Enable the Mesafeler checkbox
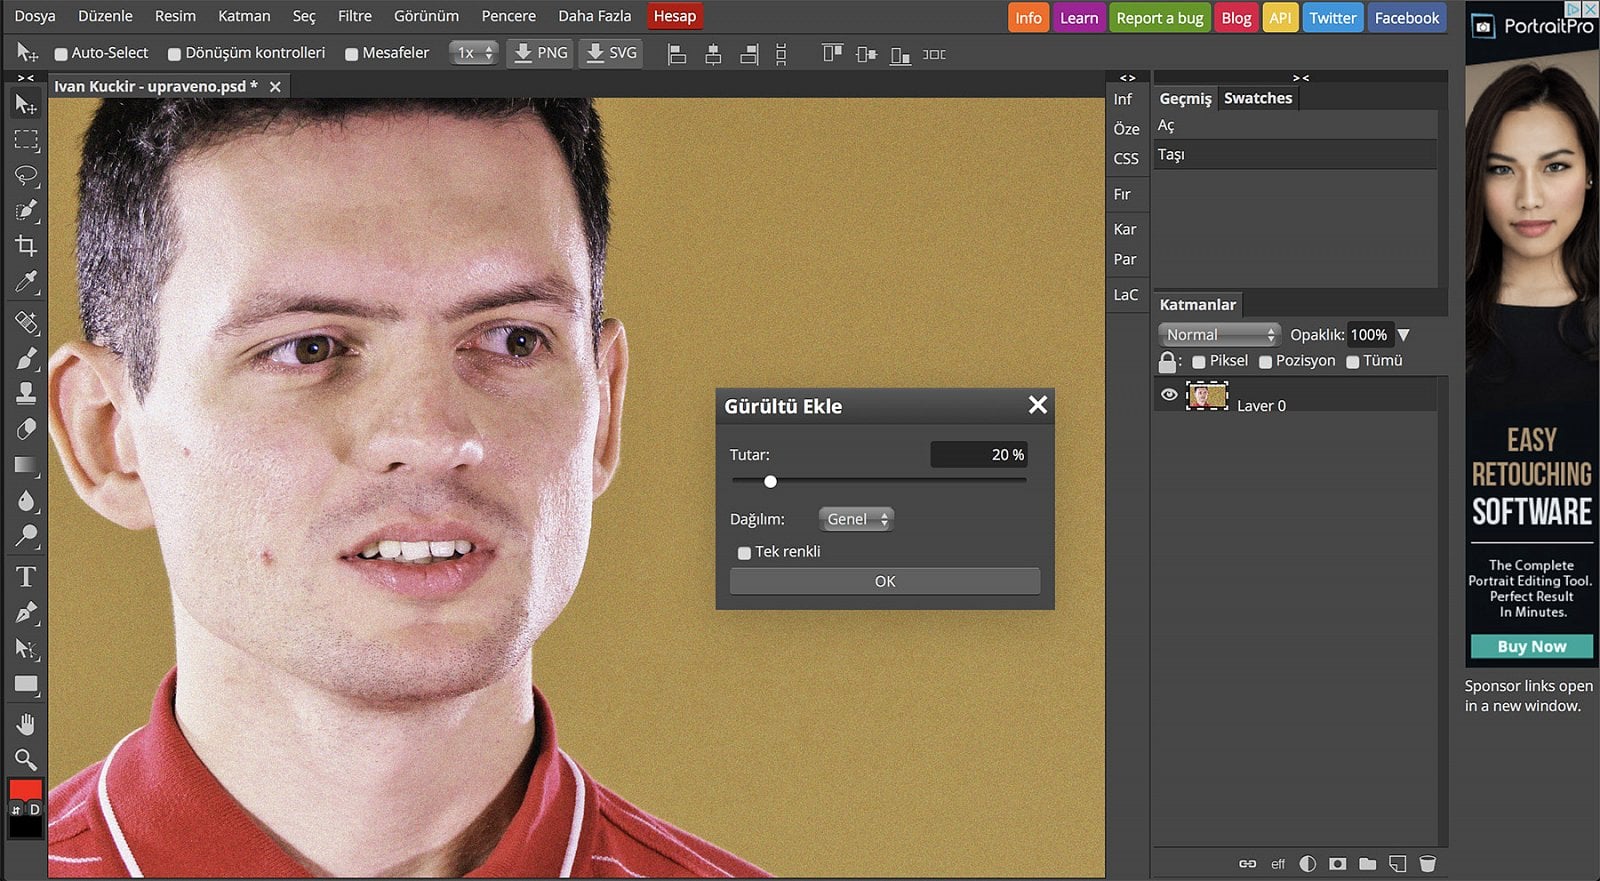Viewport: 1600px width, 881px height. pyautogui.click(x=352, y=54)
